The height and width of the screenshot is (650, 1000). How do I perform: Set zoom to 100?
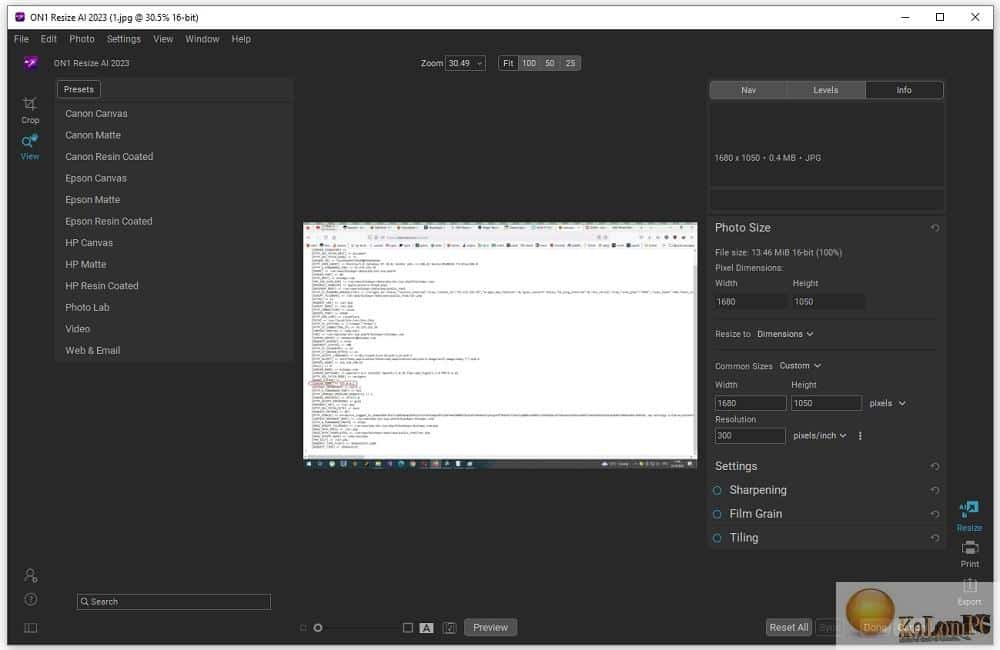[x=529, y=63]
